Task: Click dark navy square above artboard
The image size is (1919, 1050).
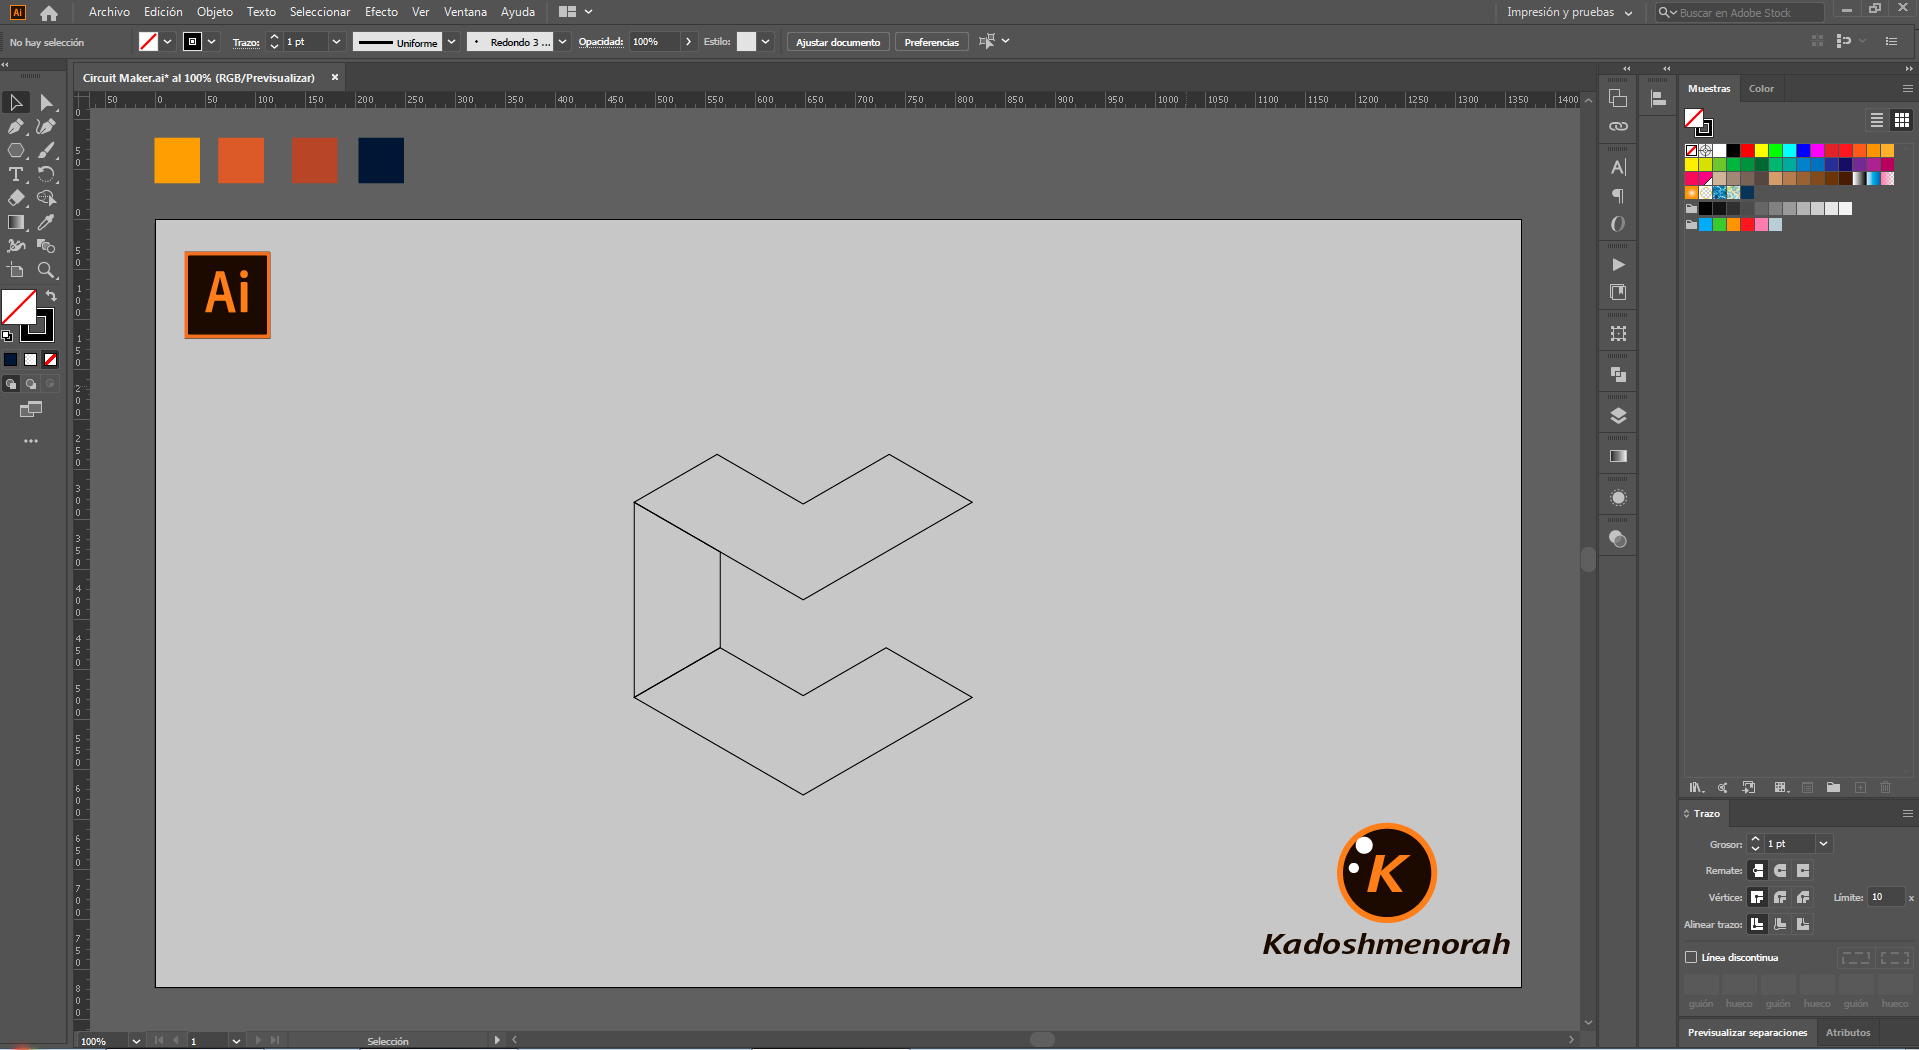Action: pos(381,160)
